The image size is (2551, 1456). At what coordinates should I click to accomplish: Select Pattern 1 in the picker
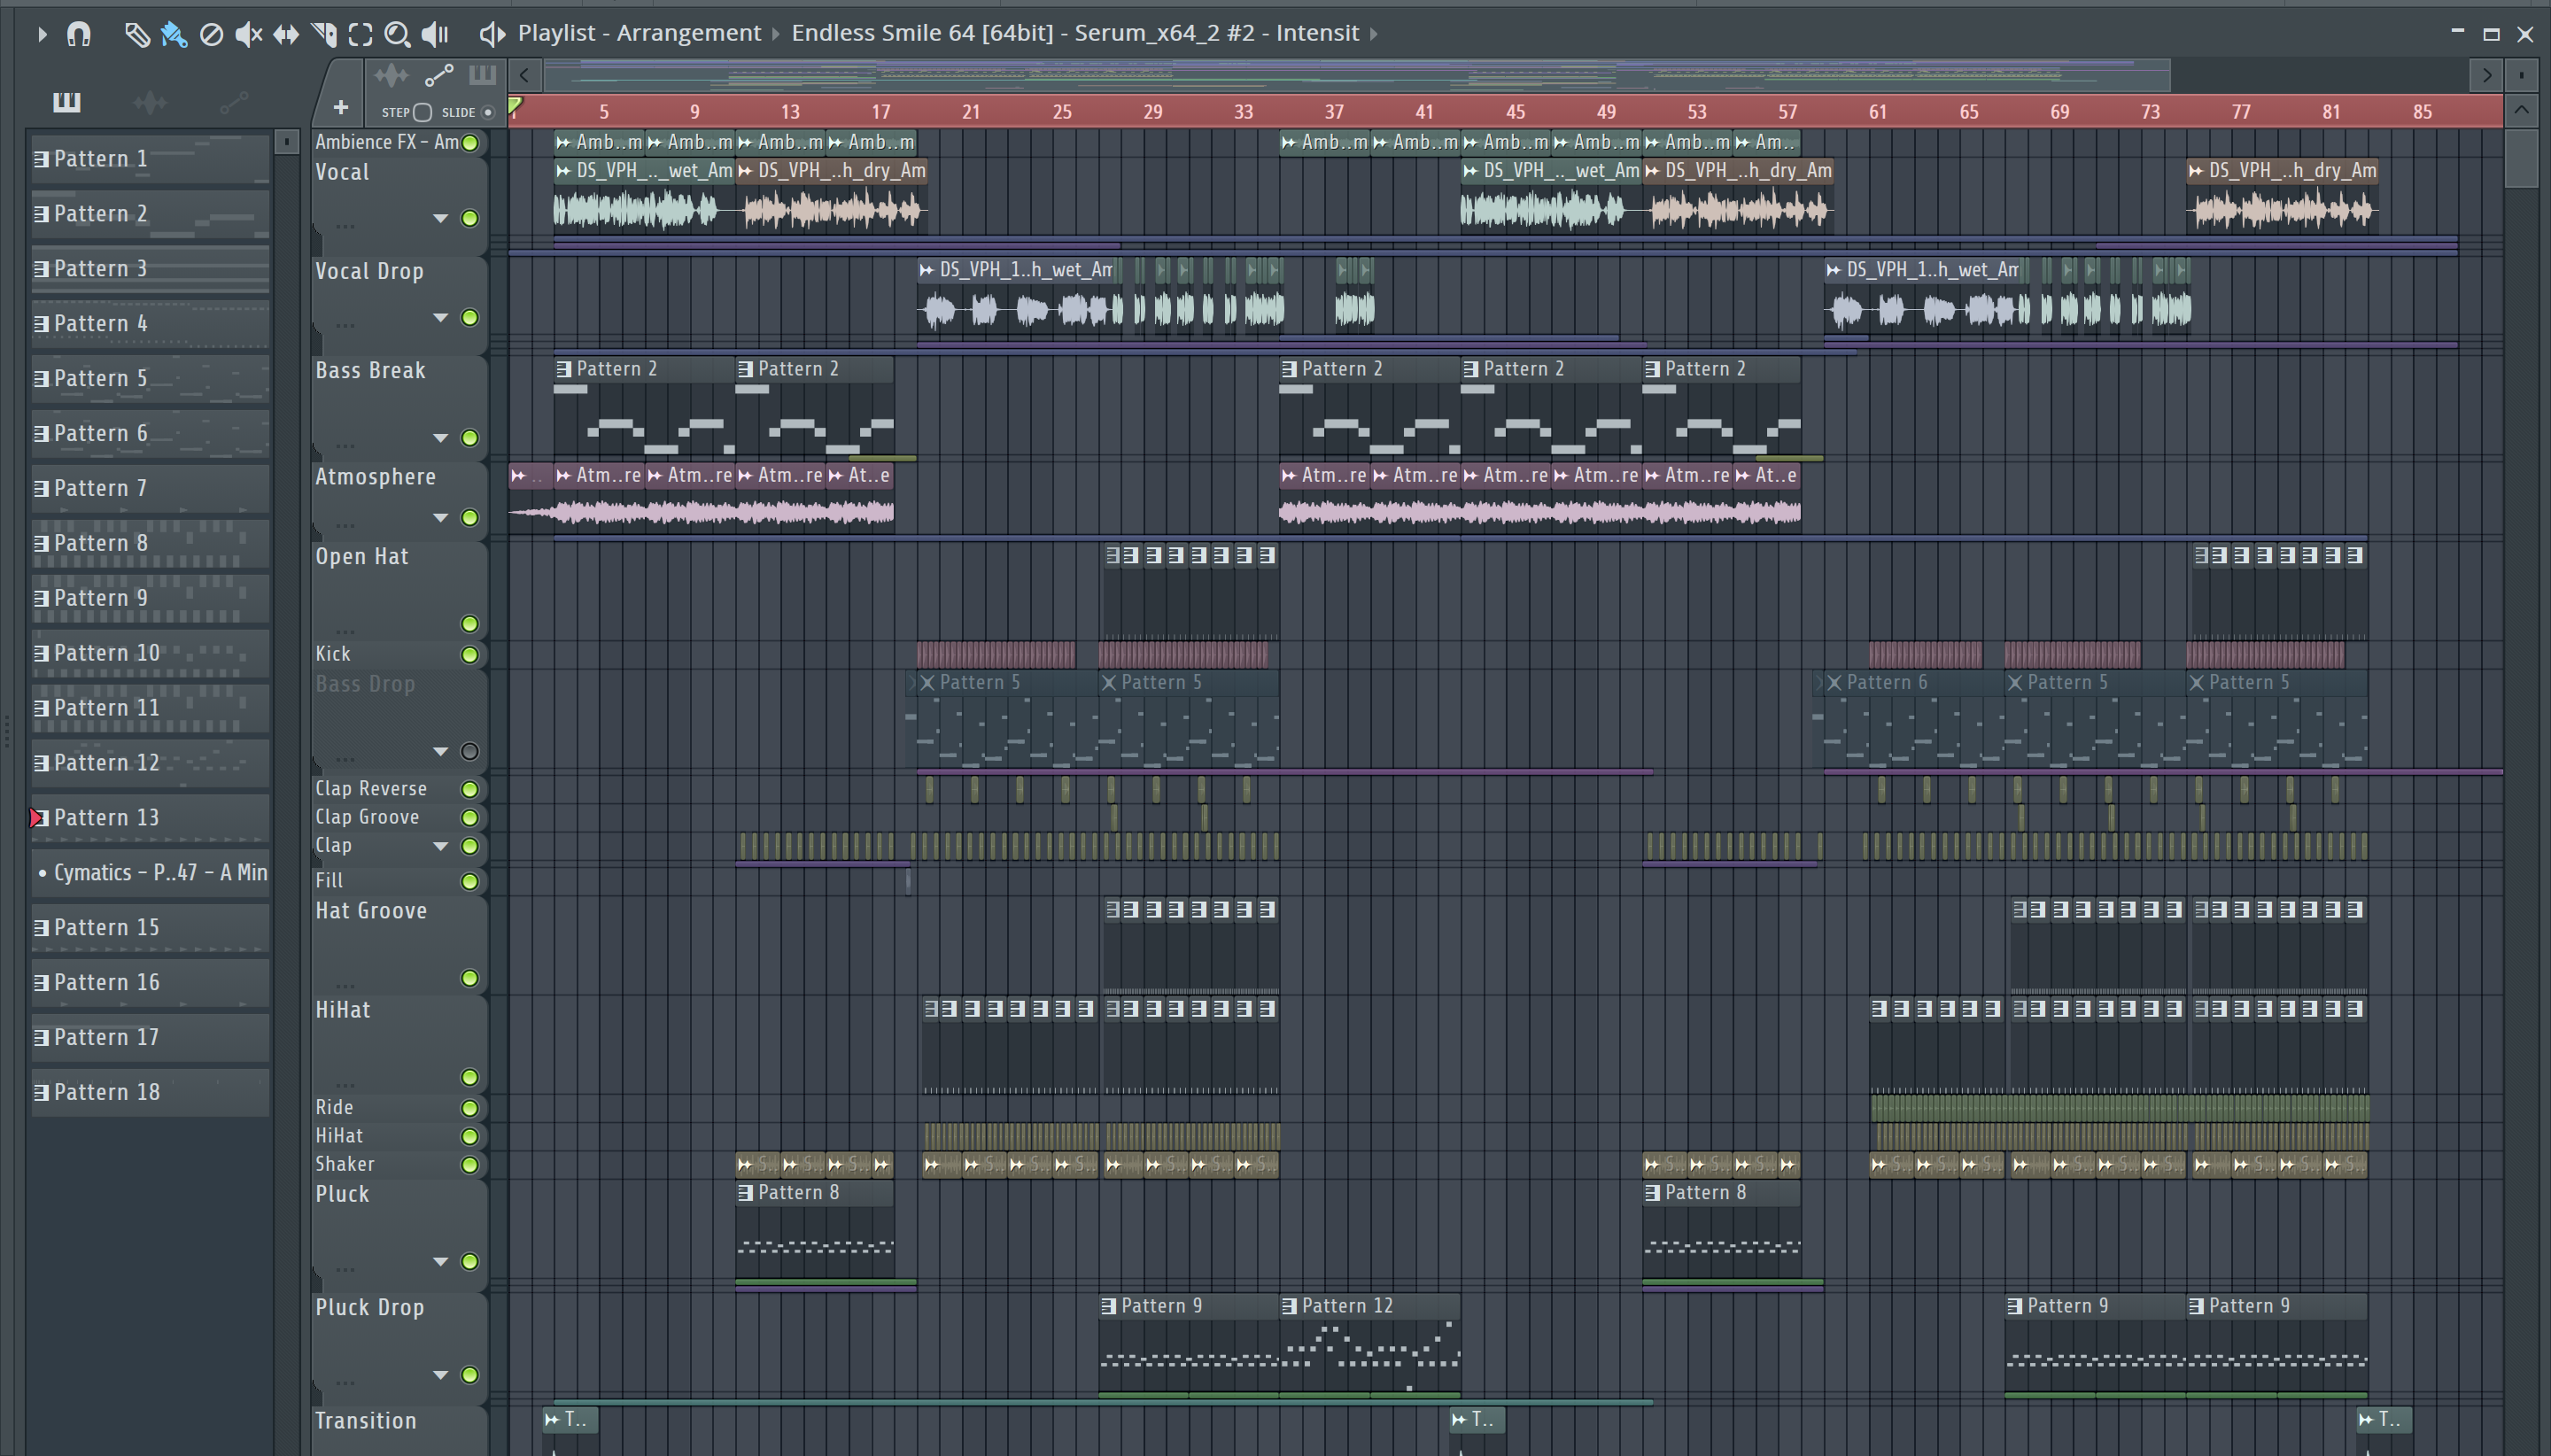150,159
